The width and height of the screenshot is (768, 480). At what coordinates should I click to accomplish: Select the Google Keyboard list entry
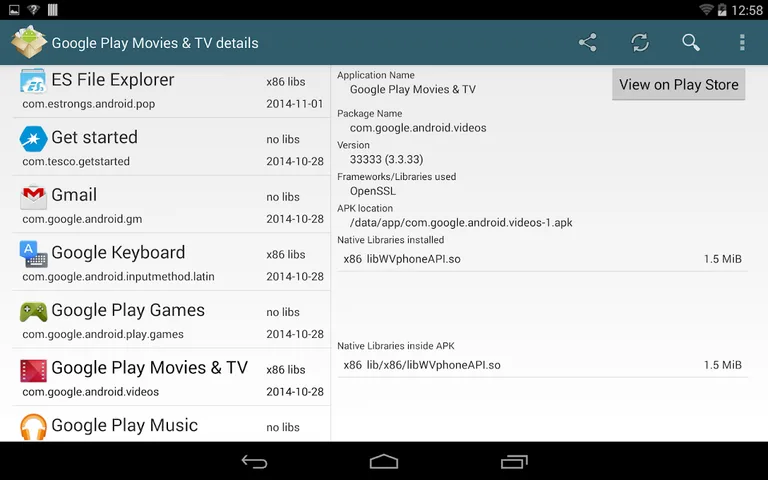point(171,262)
